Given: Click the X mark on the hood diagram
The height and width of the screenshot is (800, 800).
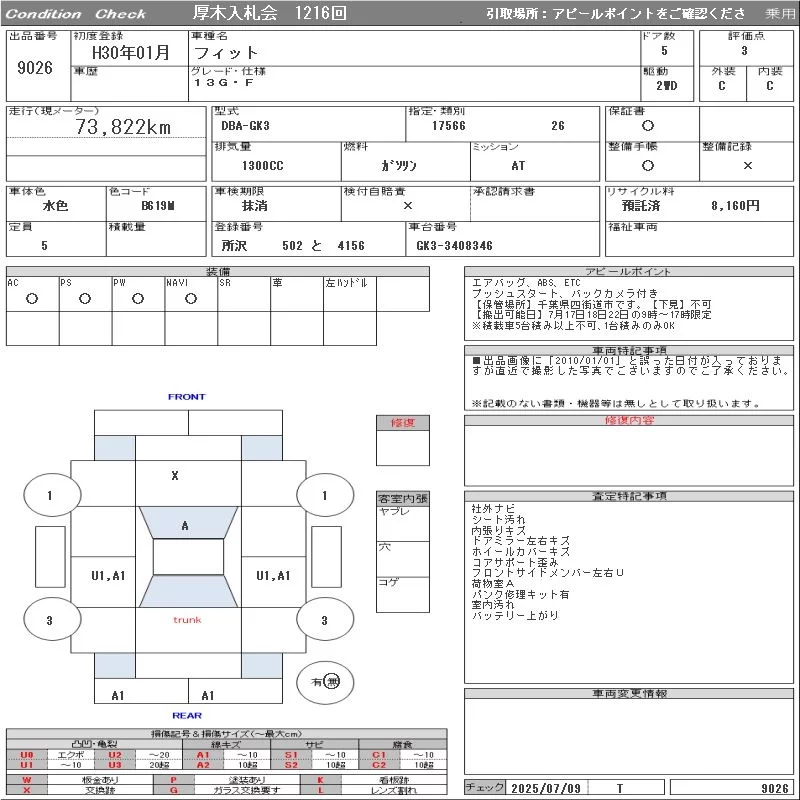Looking at the screenshot, I should click(175, 476).
